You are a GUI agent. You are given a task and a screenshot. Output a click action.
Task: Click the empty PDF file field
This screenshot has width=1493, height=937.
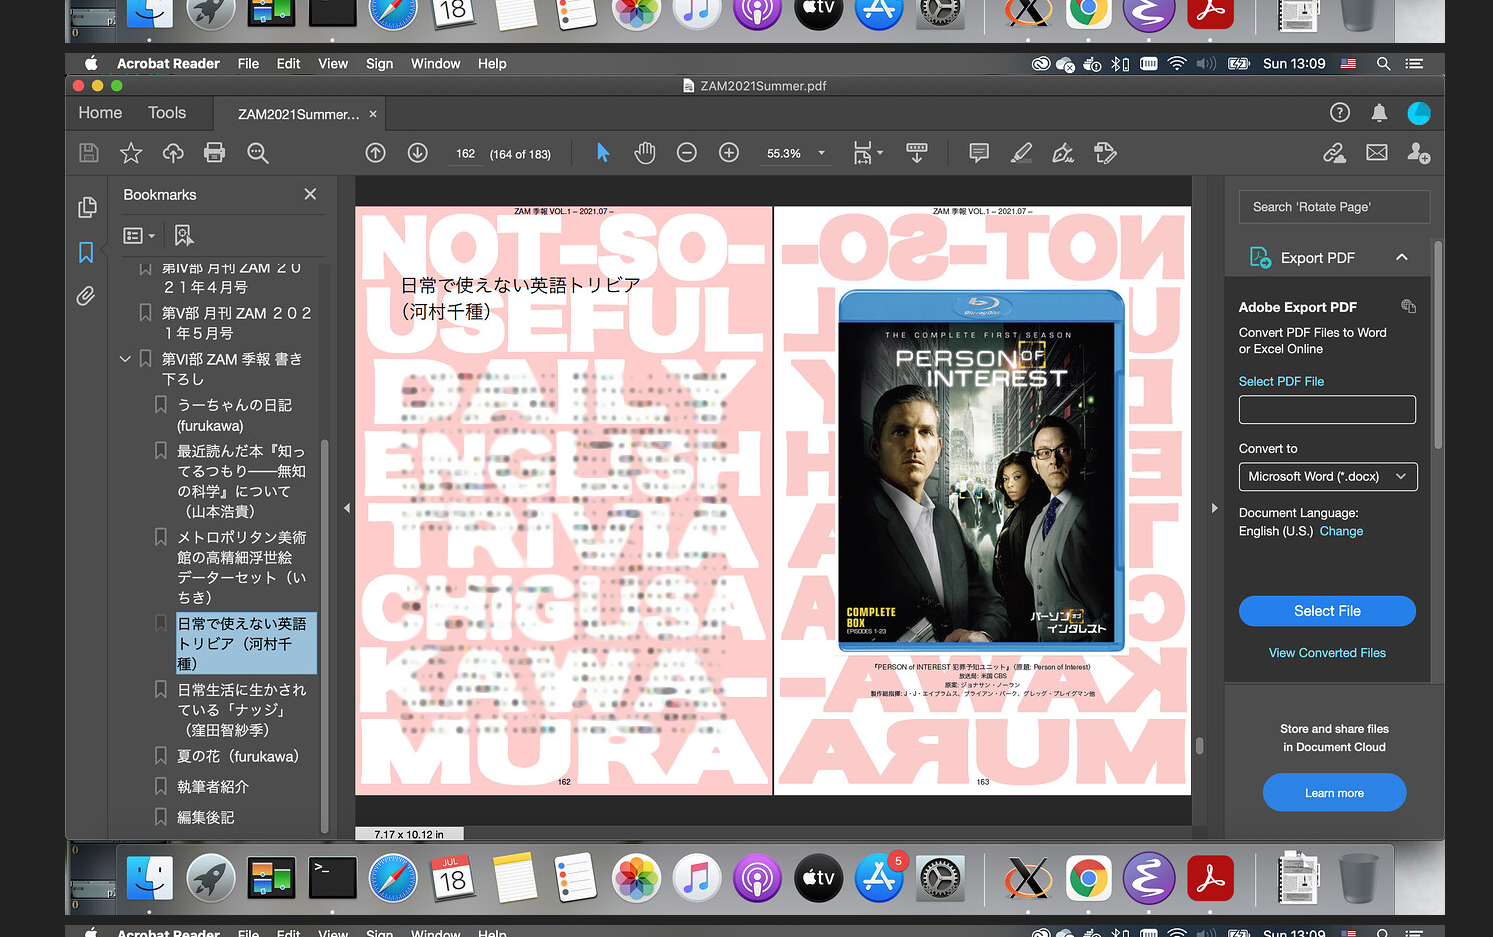pyautogui.click(x=1327, y=410)
